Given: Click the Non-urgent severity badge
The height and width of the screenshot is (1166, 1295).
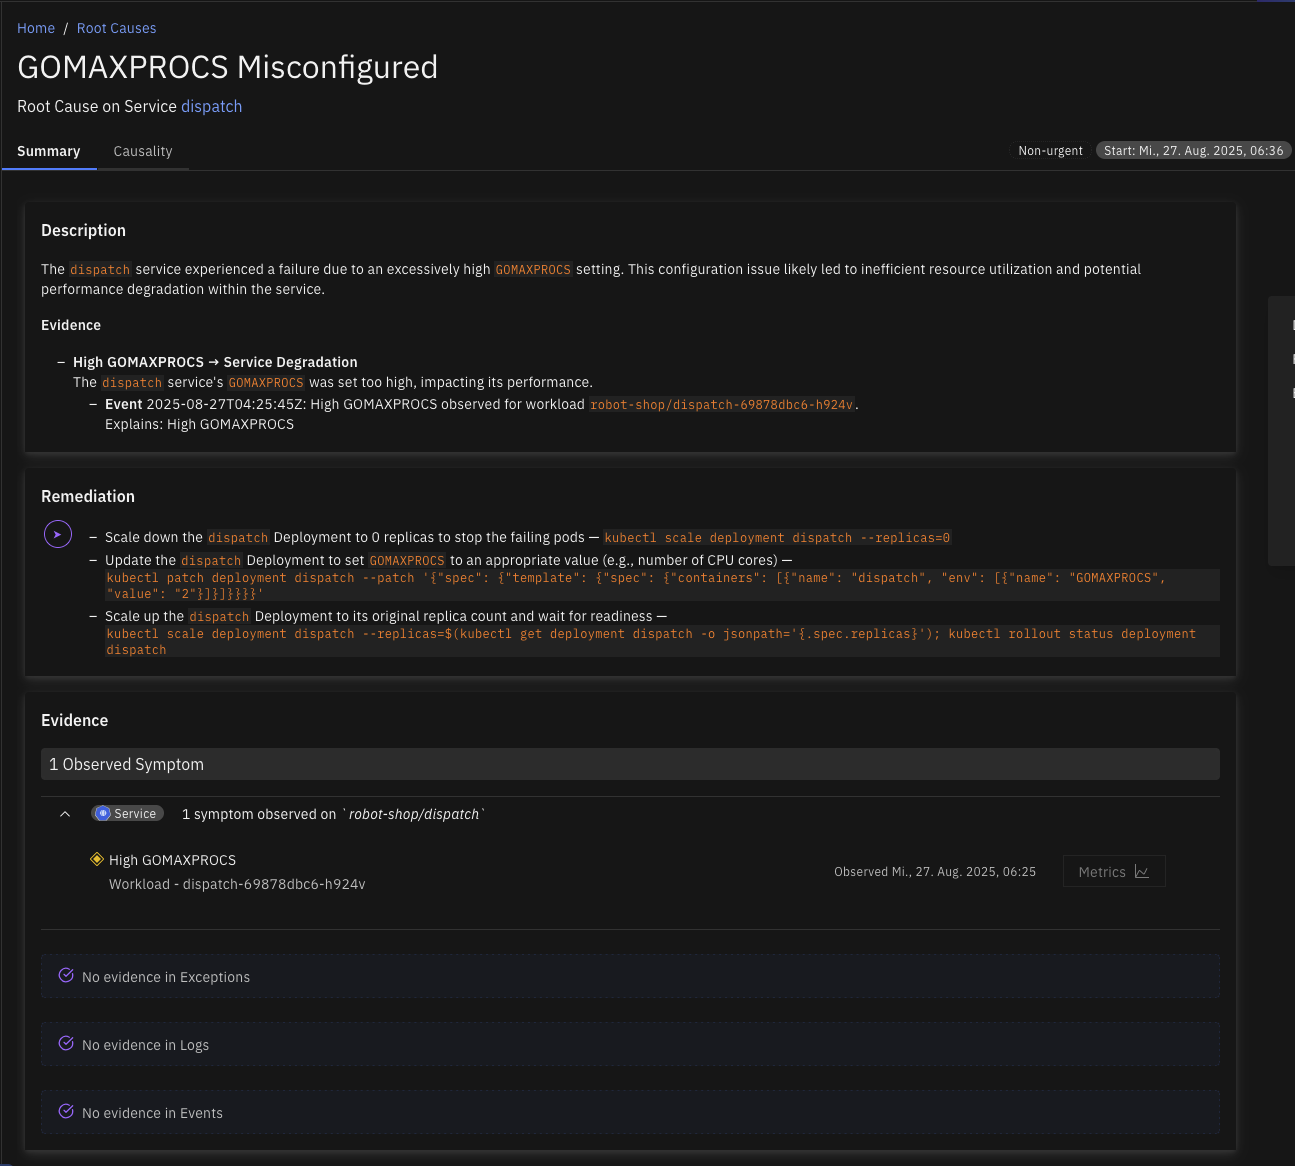Looking at the screenshot, I should [1050, 151].
